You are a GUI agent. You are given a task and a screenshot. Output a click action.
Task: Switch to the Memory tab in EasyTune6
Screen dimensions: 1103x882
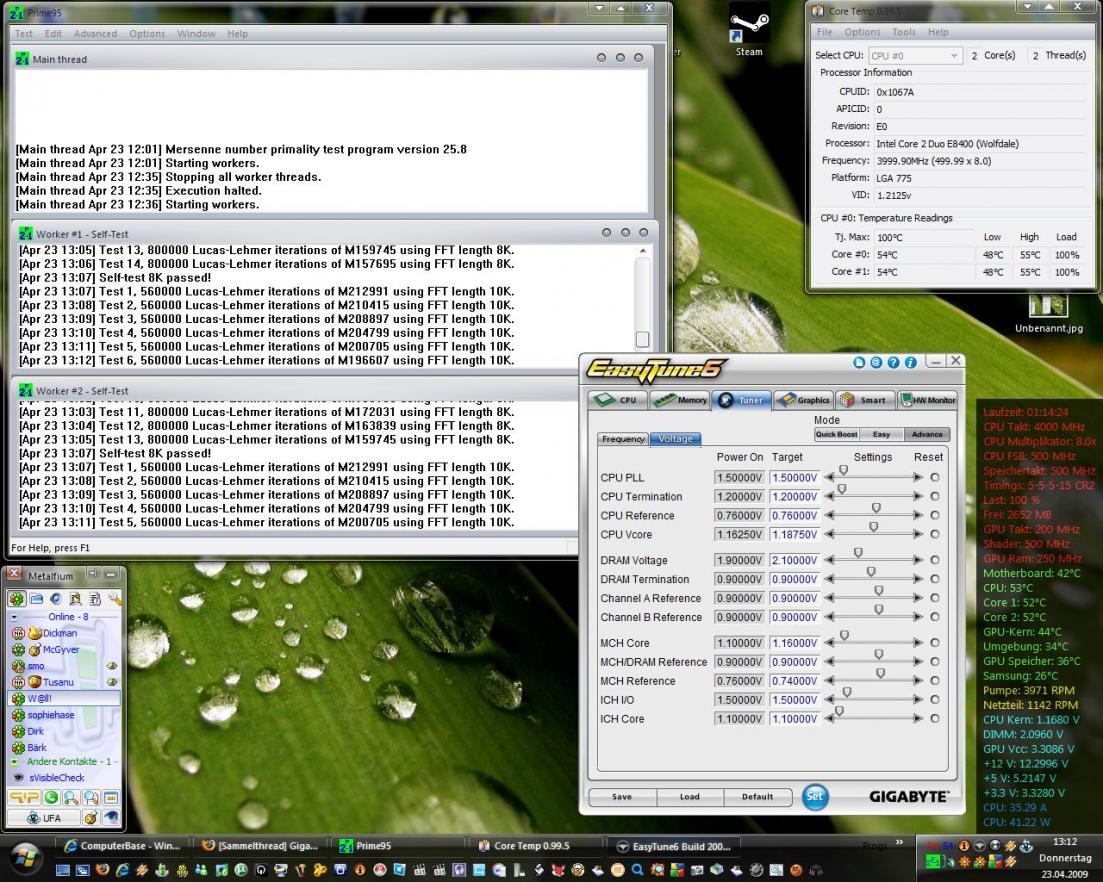(680, 400)
